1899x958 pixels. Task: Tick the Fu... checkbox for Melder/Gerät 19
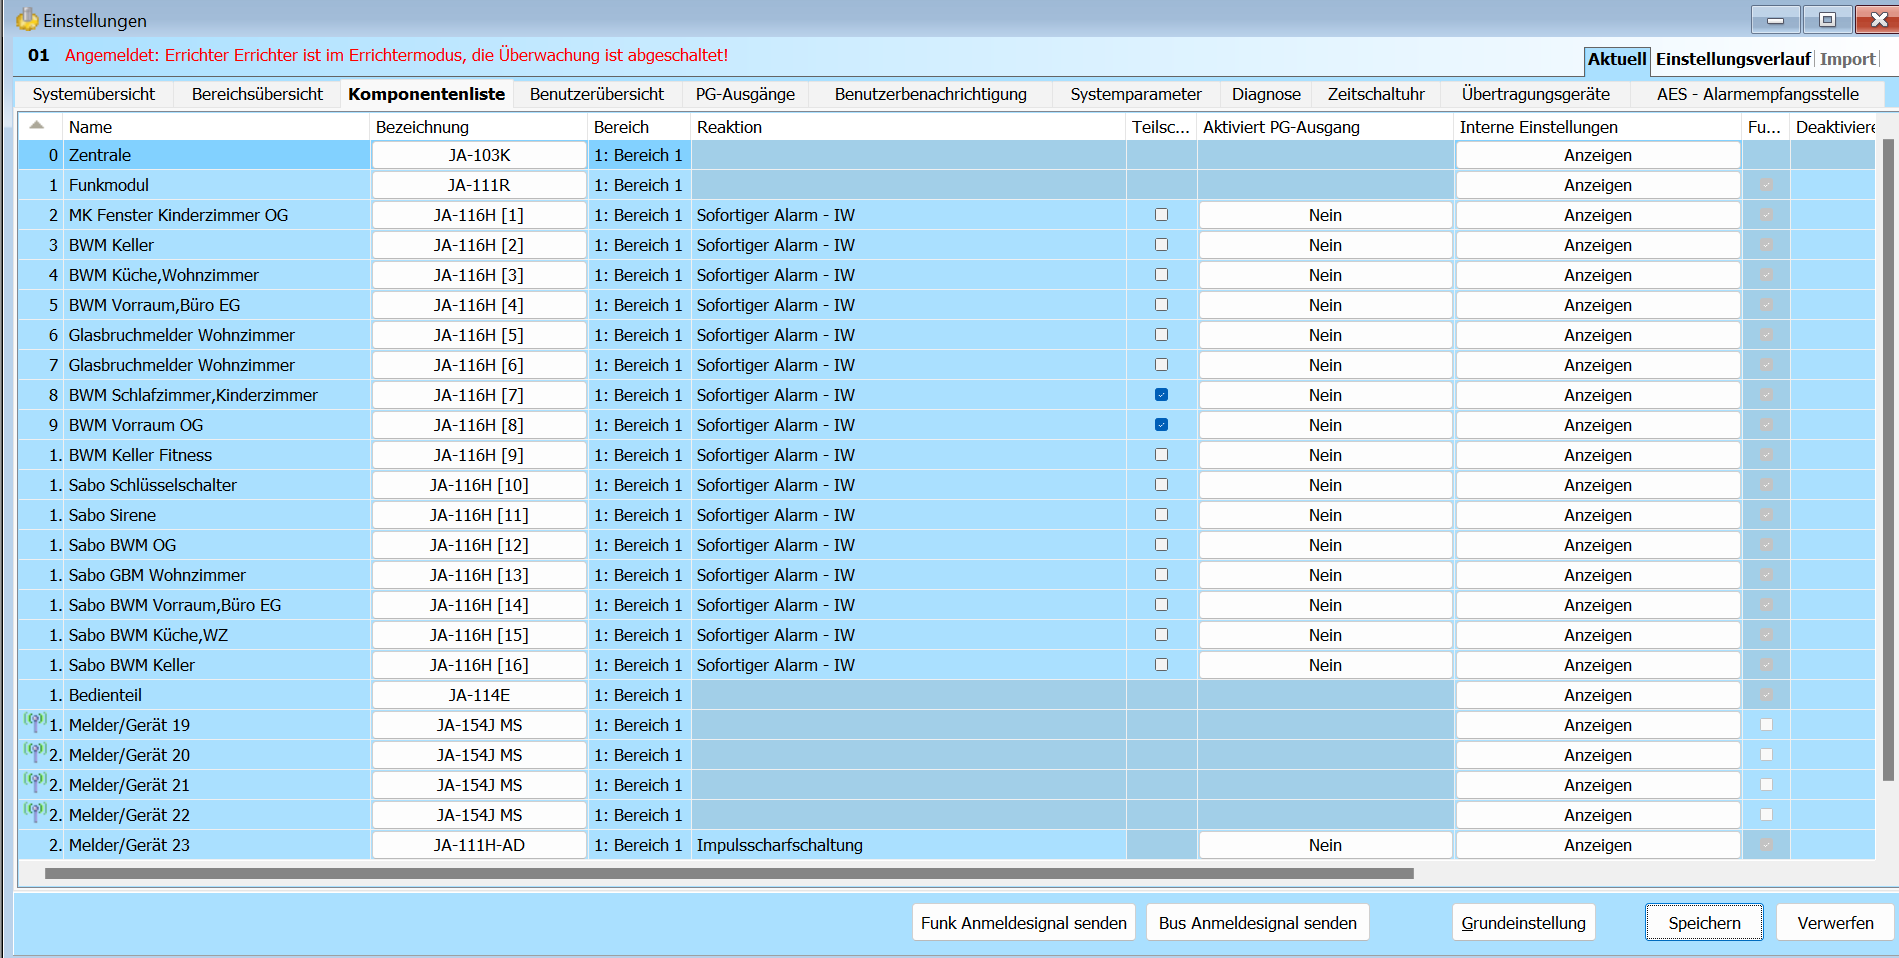click(x=1766, y=725)
